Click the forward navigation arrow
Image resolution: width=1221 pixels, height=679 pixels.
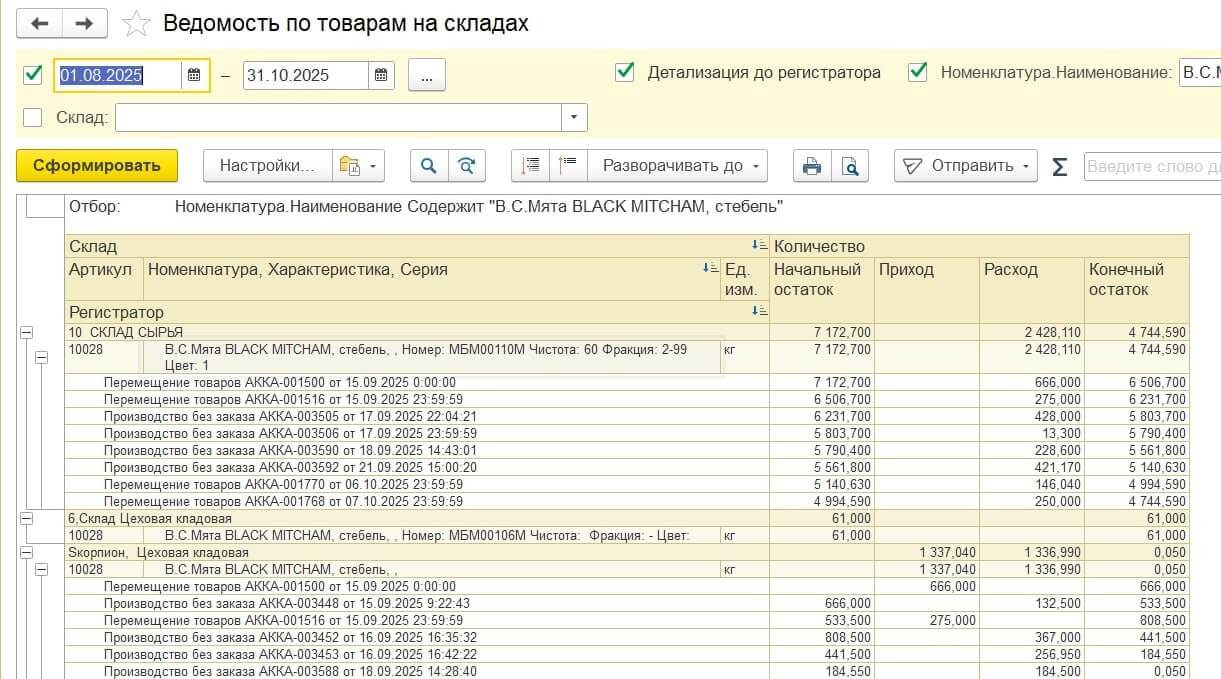pos(86,23)
